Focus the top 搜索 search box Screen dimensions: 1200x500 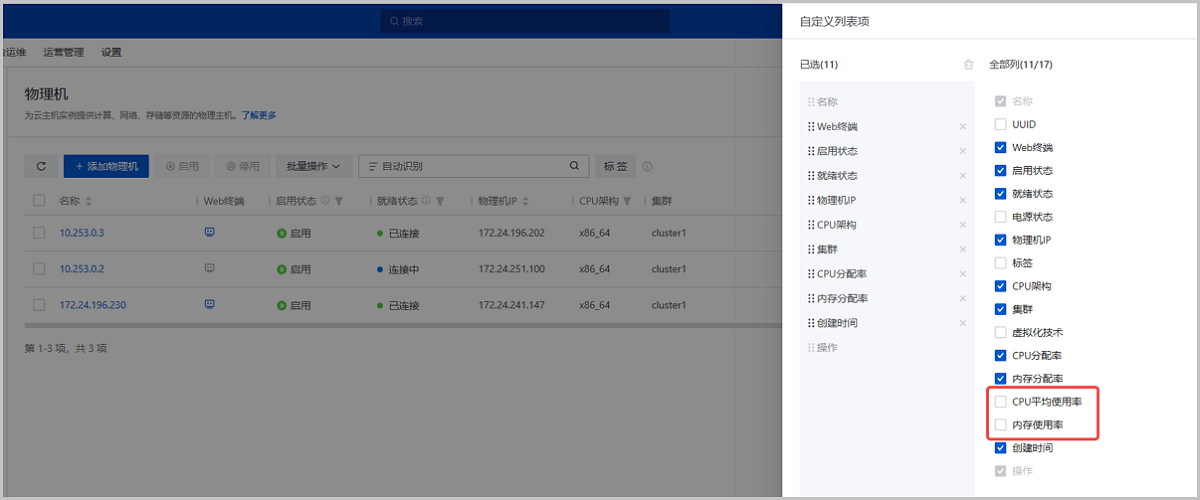pos(525,20)
